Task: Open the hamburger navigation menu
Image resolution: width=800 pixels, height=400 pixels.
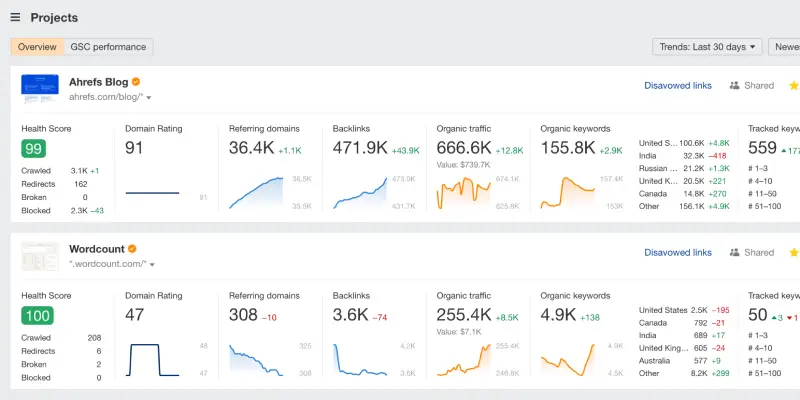Action: click(x=15, y=17)
